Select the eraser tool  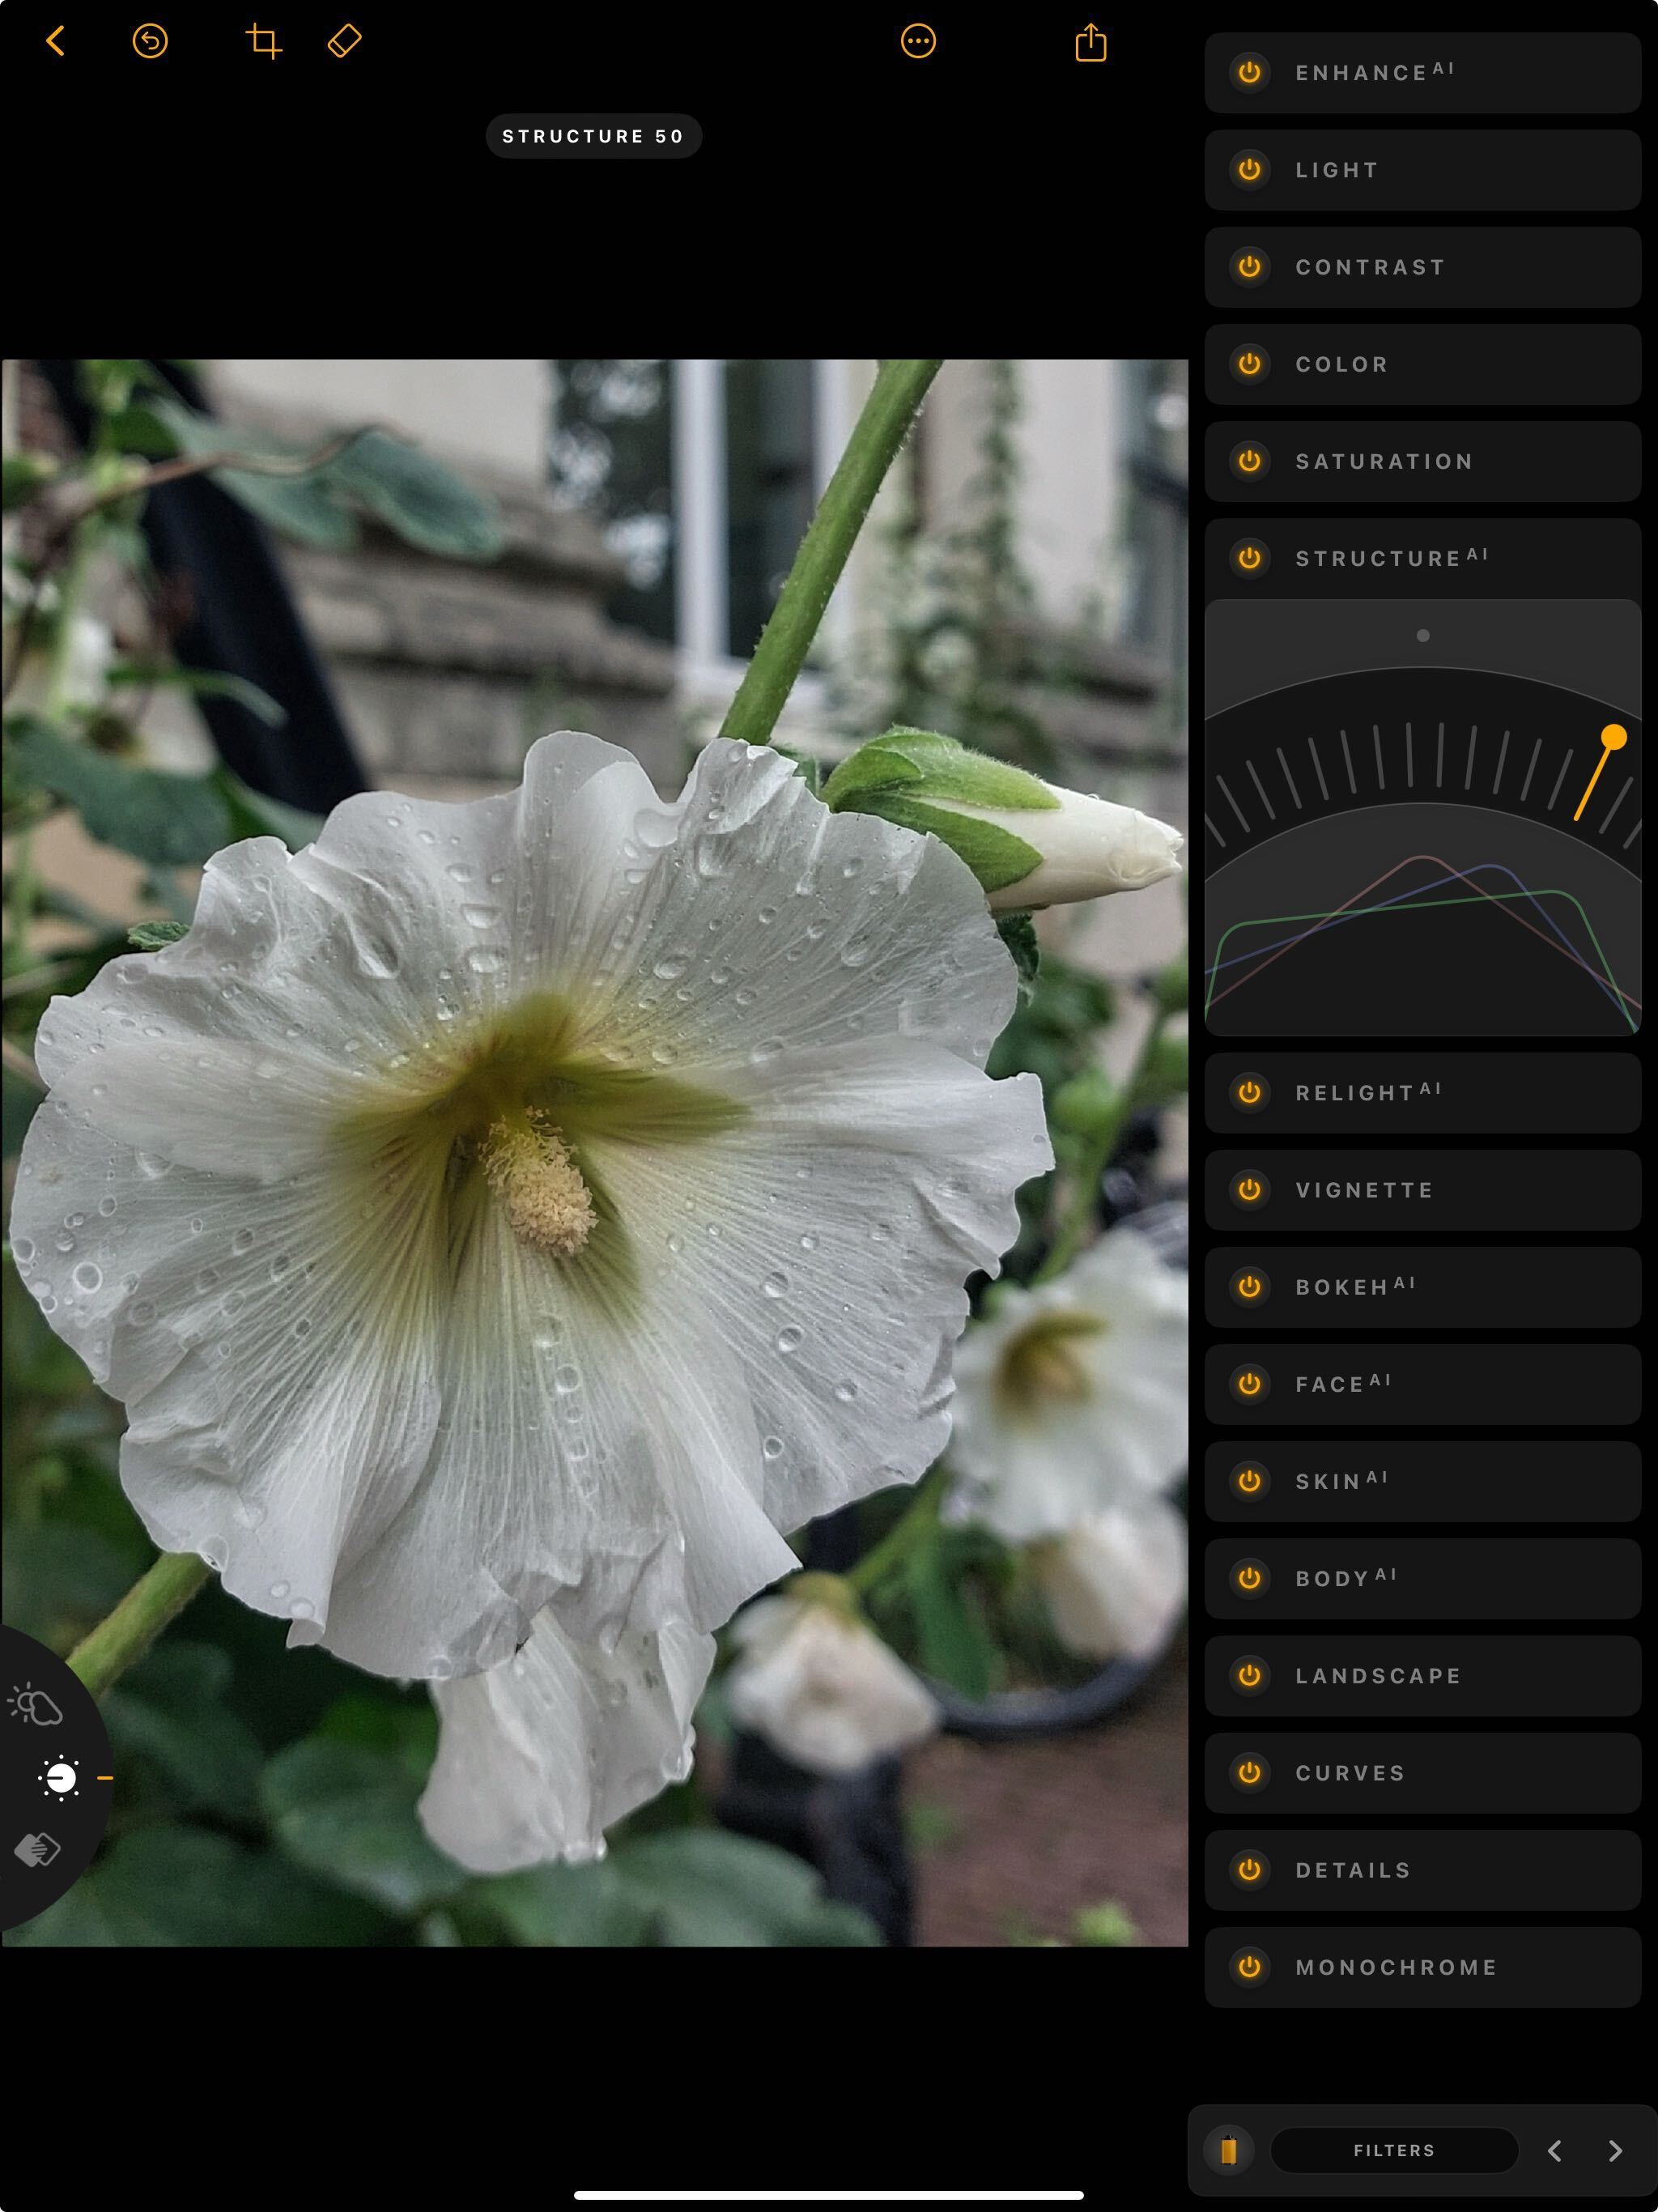[x=344, y=42]
